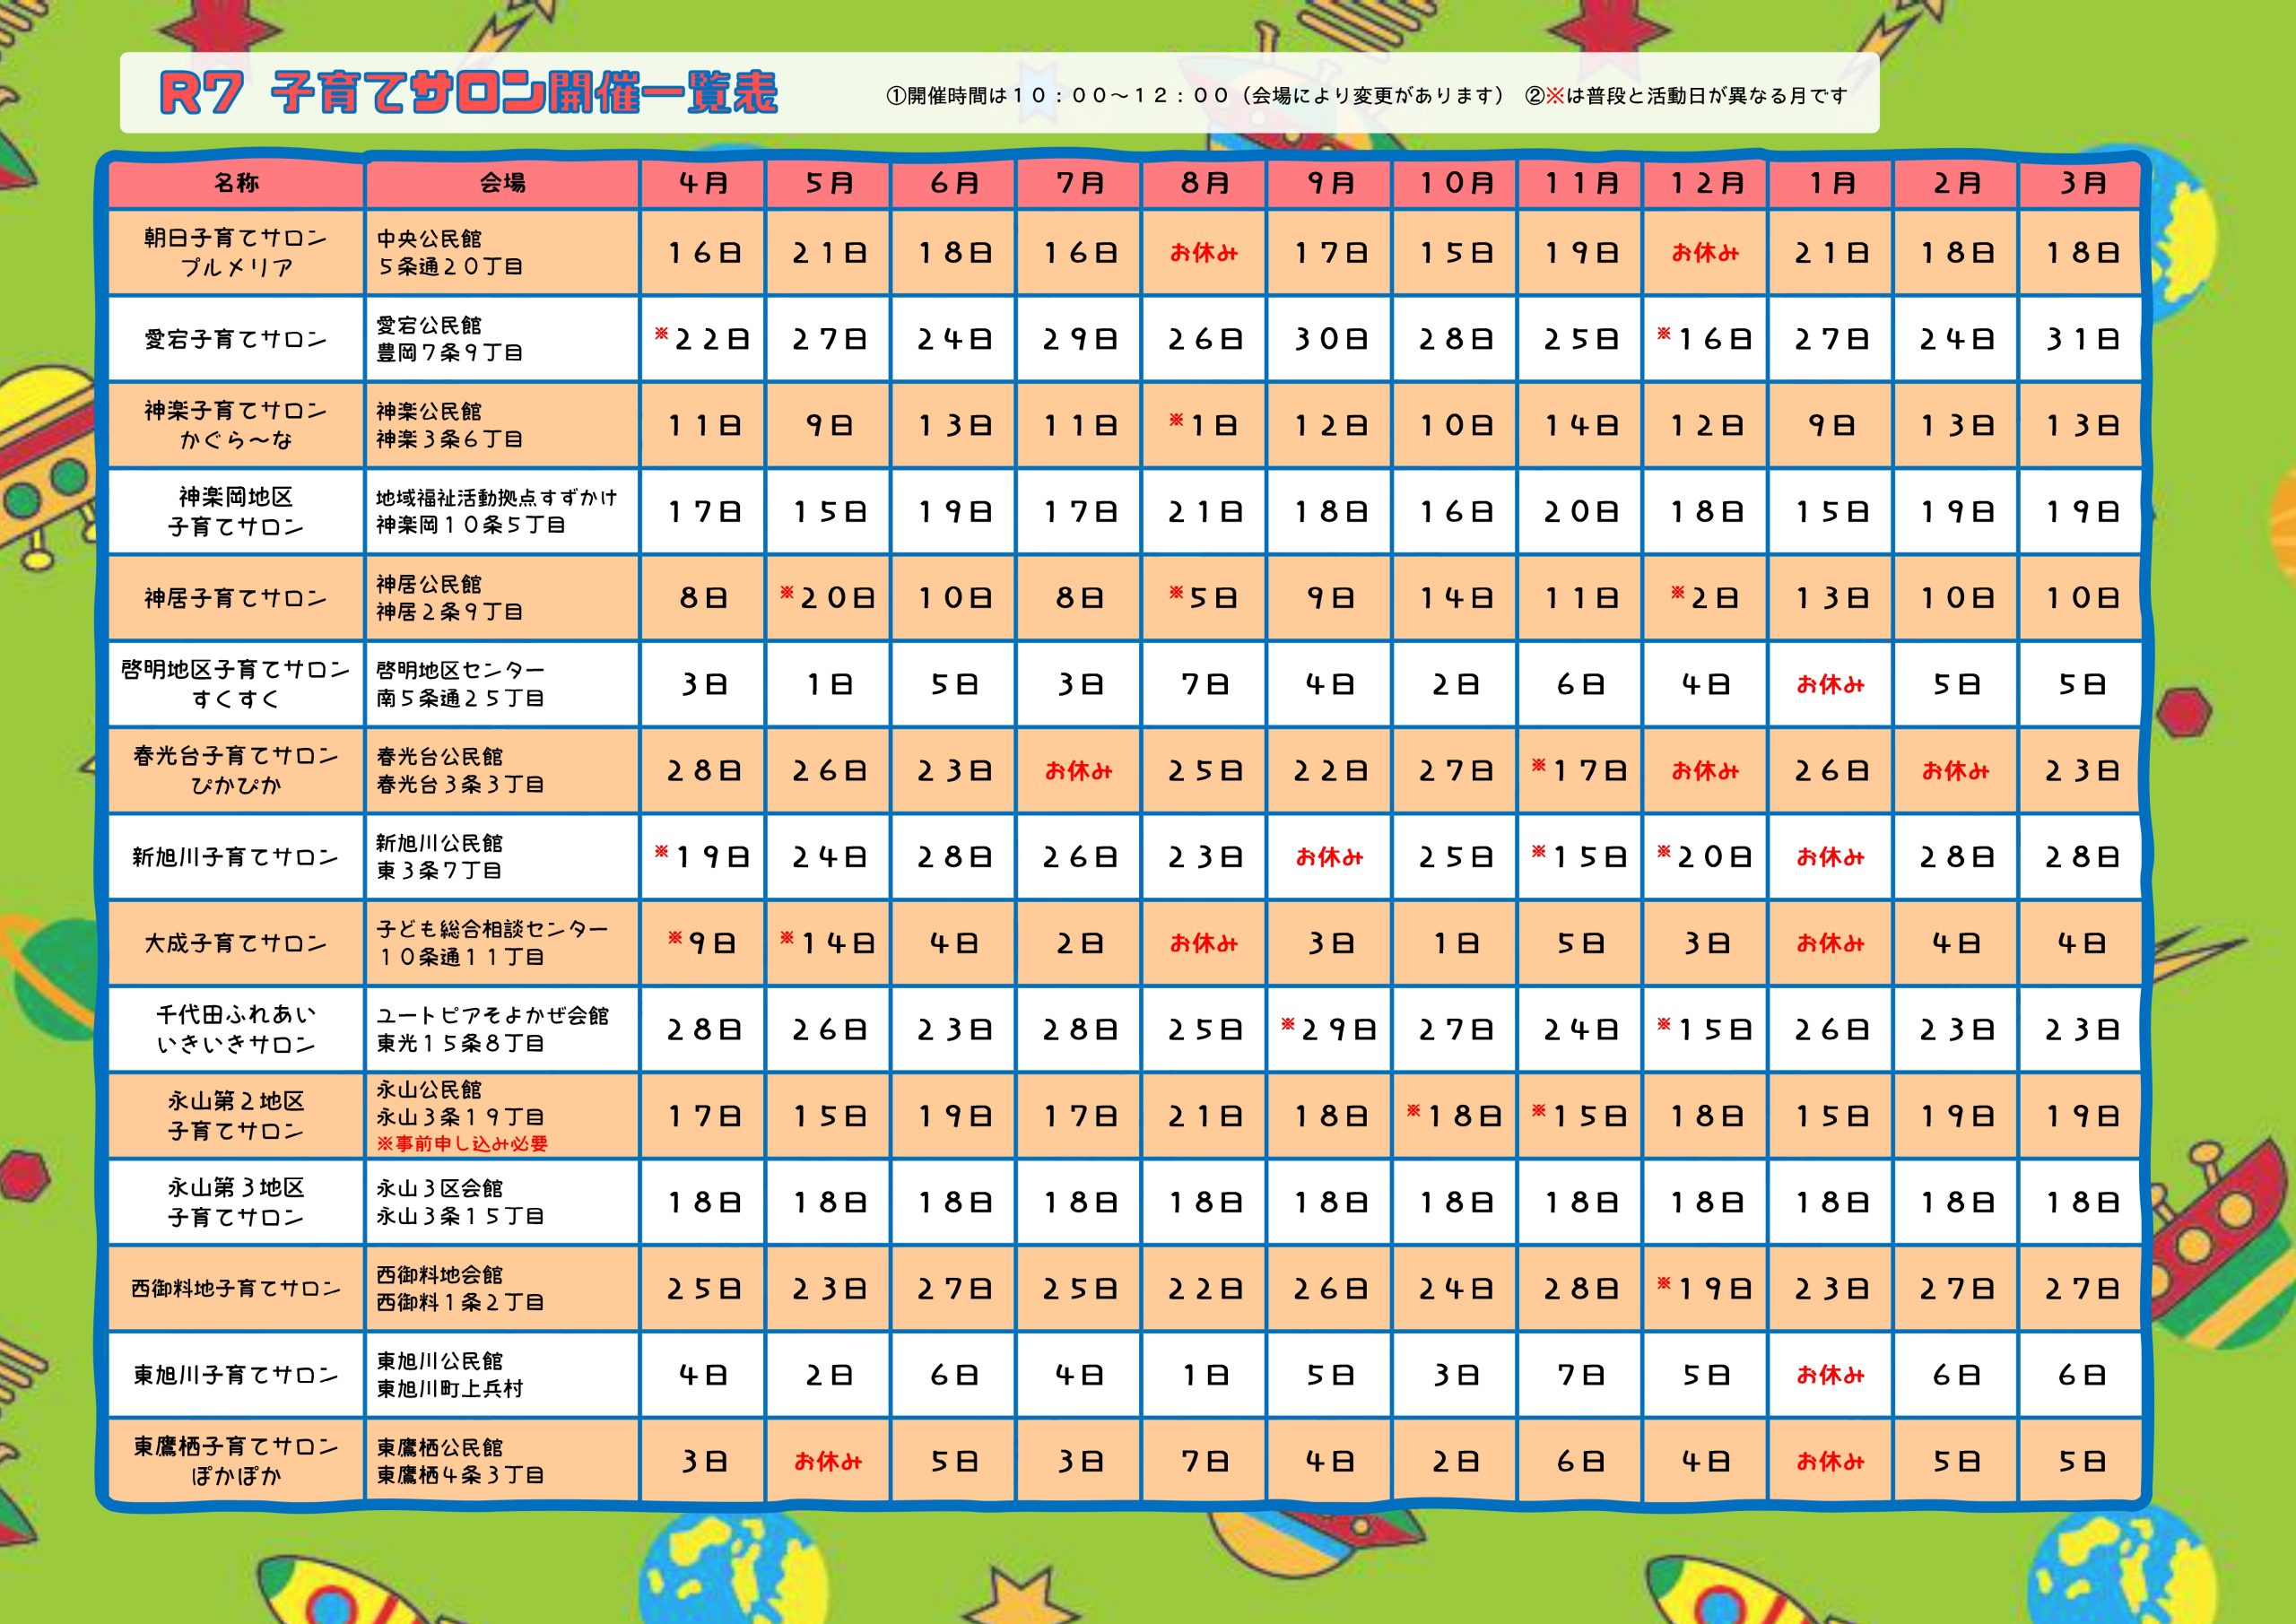Click the 'お休み' January cell in 啓明 row

point(1830,684)
